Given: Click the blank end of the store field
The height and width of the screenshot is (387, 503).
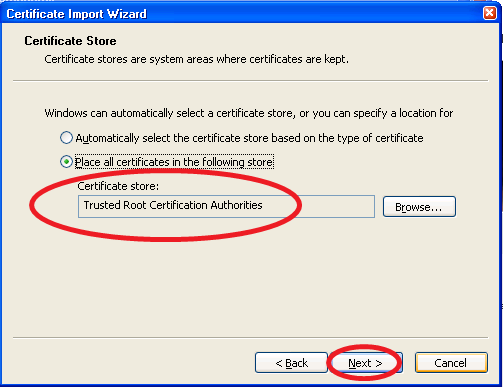Looking at the screenshot, I should point(337,207).
